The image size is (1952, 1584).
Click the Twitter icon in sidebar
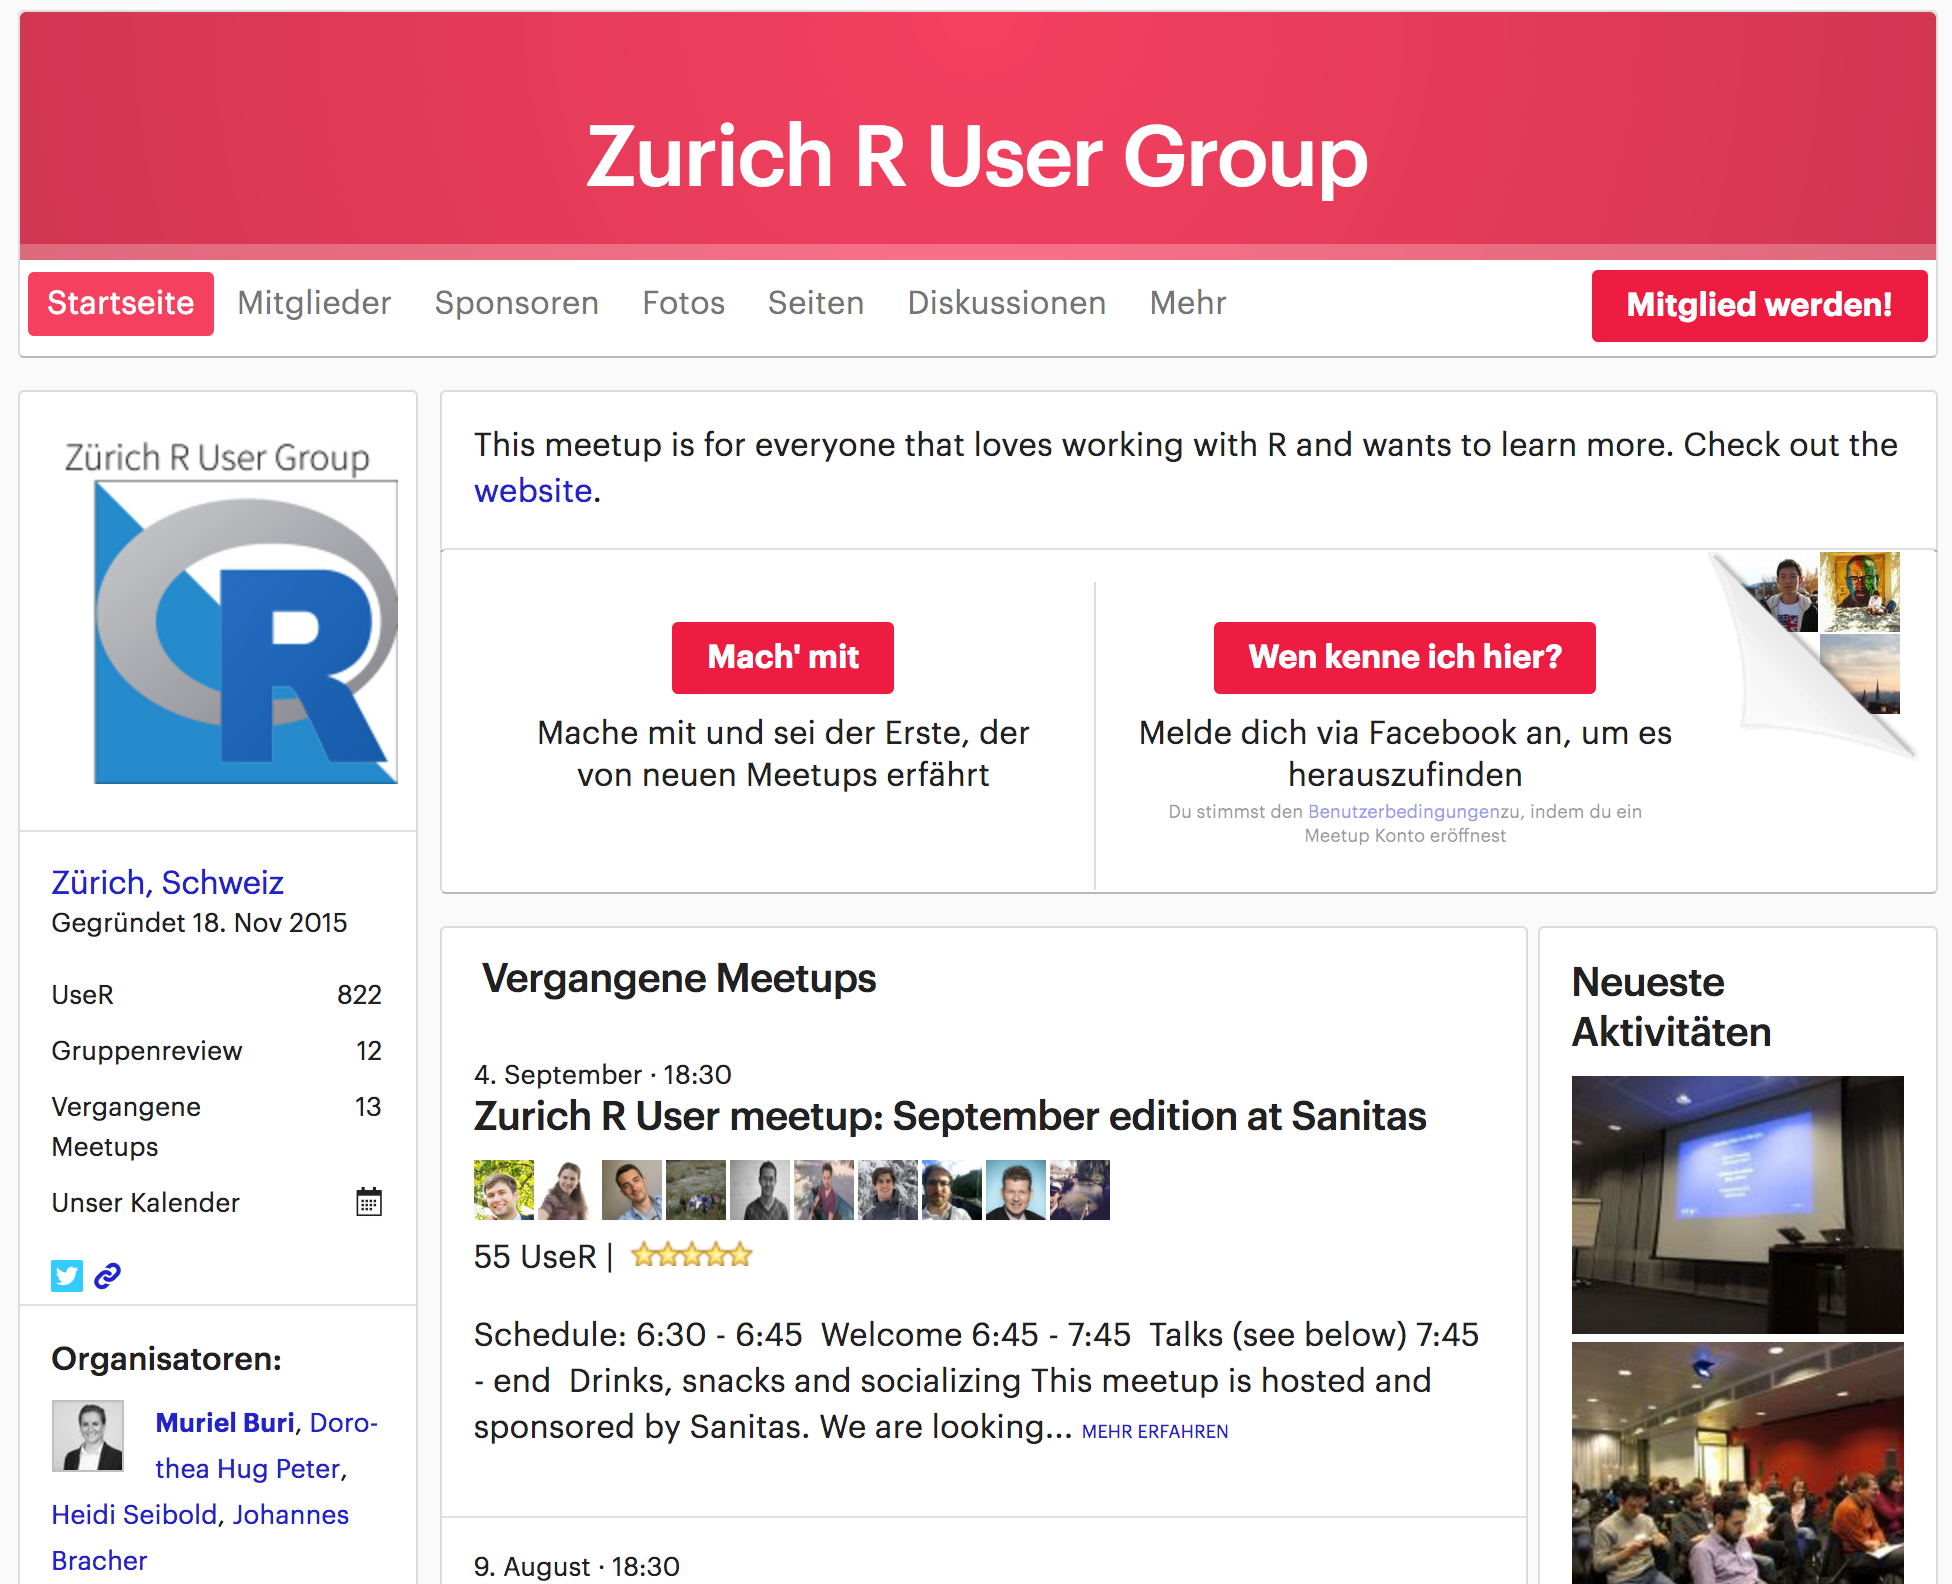point(67,1275)
